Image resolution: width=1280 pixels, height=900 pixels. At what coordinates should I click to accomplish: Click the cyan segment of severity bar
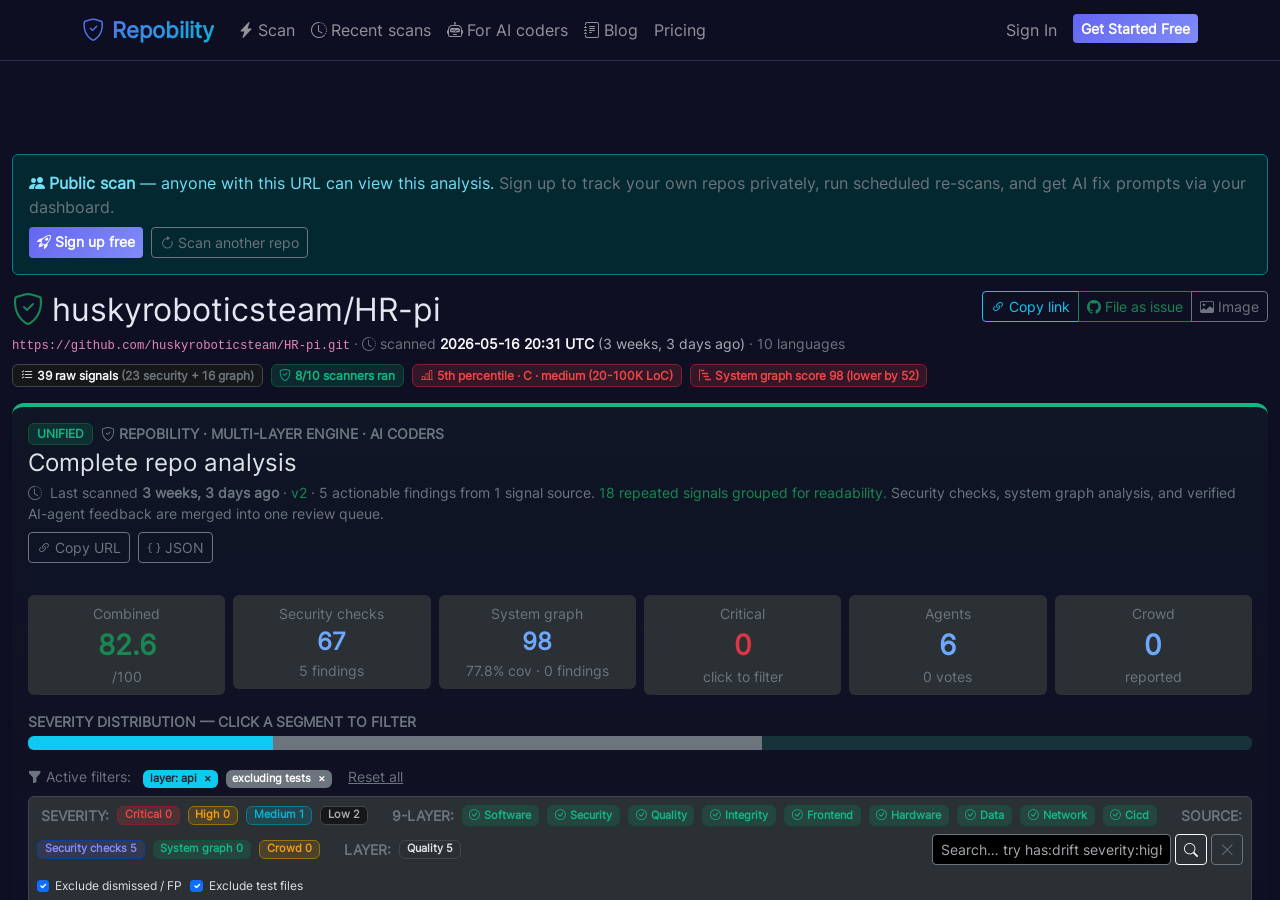[x=150, y=743]
